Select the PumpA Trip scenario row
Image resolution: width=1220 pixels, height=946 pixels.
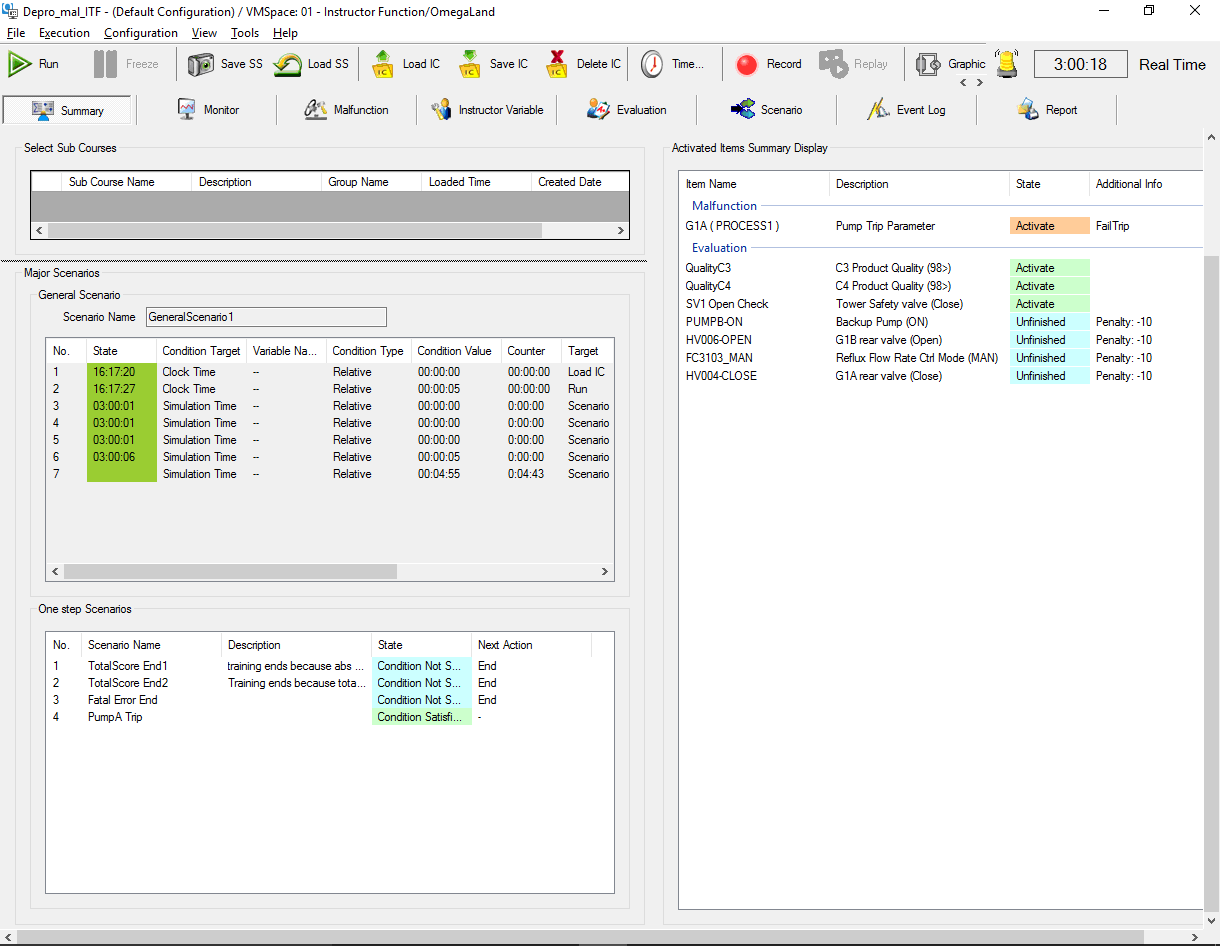[115, 717]
